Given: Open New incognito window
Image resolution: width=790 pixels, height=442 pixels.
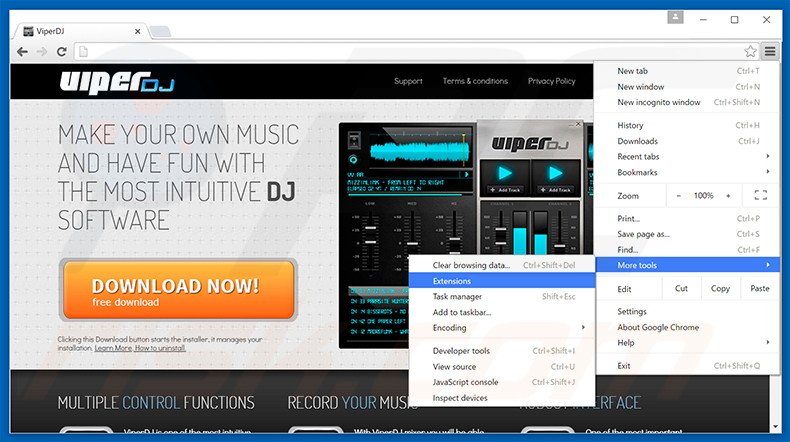Looking at the screenshot, I should (x=687, y=102).
